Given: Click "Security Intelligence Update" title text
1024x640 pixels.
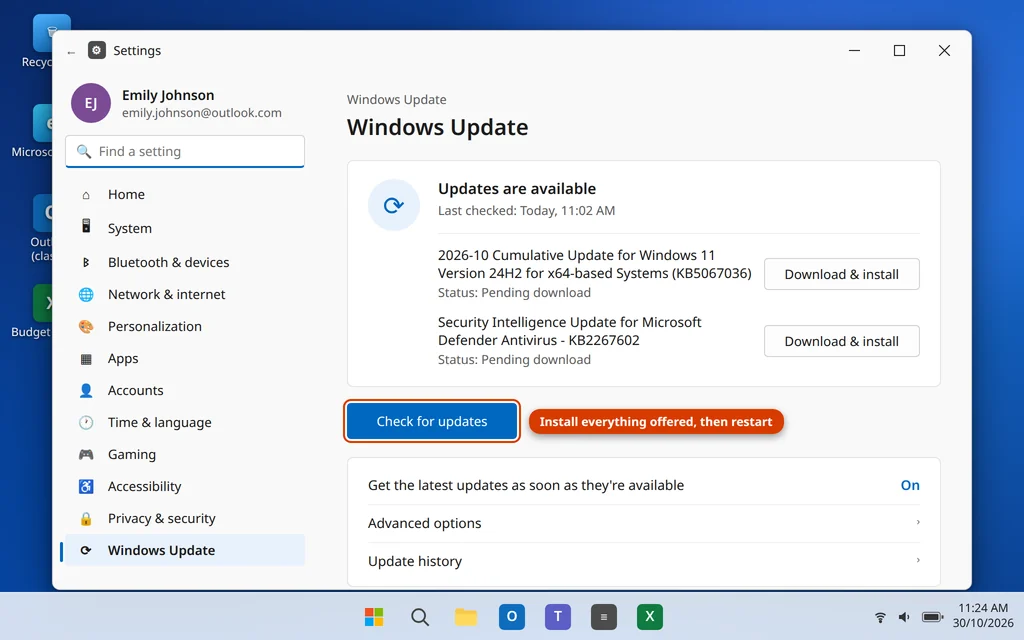Looking at the screenshot, I should [x=569, y=331].
